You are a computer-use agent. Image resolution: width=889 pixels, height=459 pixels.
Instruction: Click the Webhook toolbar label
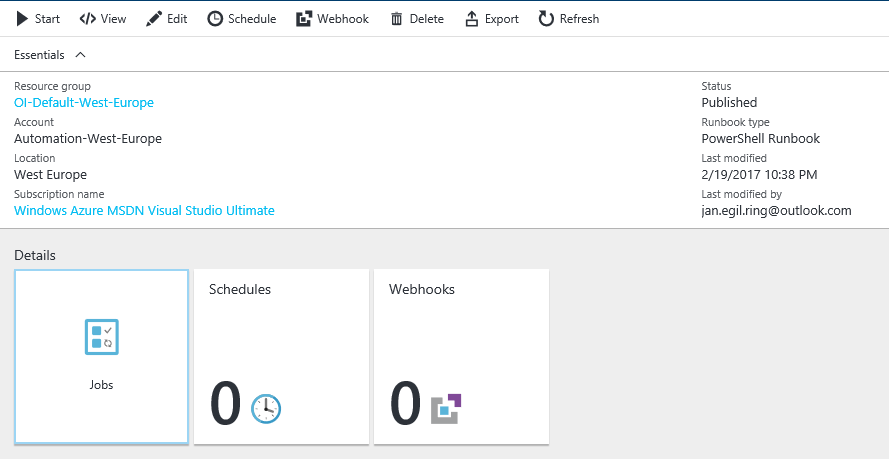point(343,19)
